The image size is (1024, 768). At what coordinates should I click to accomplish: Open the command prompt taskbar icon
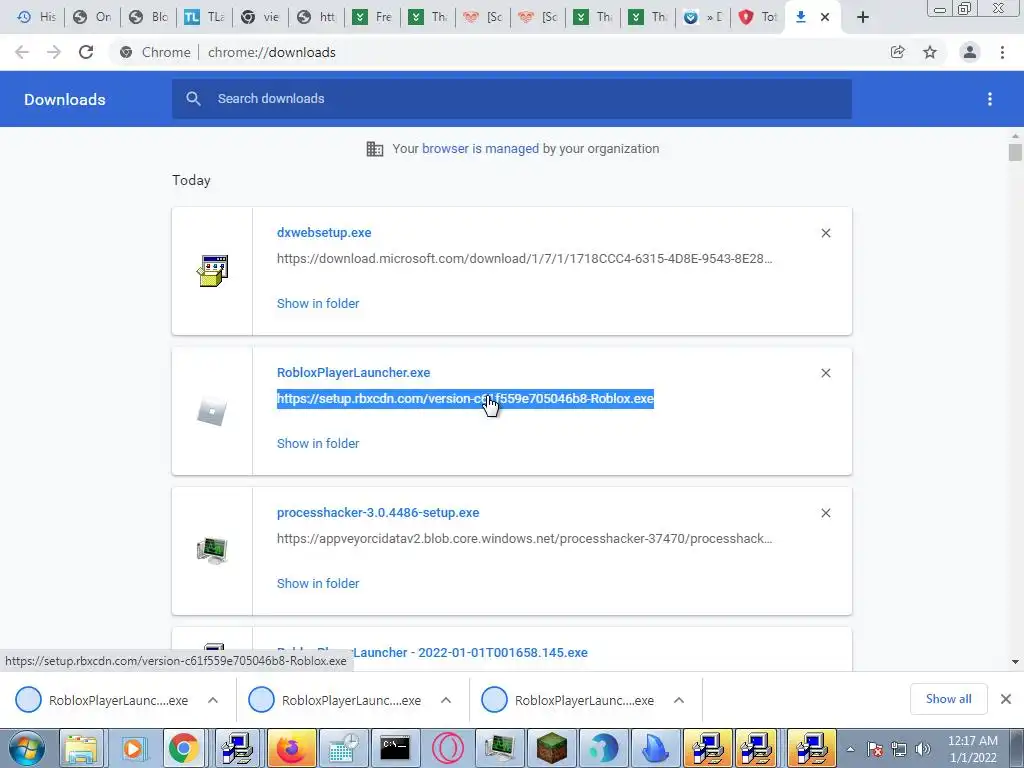[x=395, y=748]
